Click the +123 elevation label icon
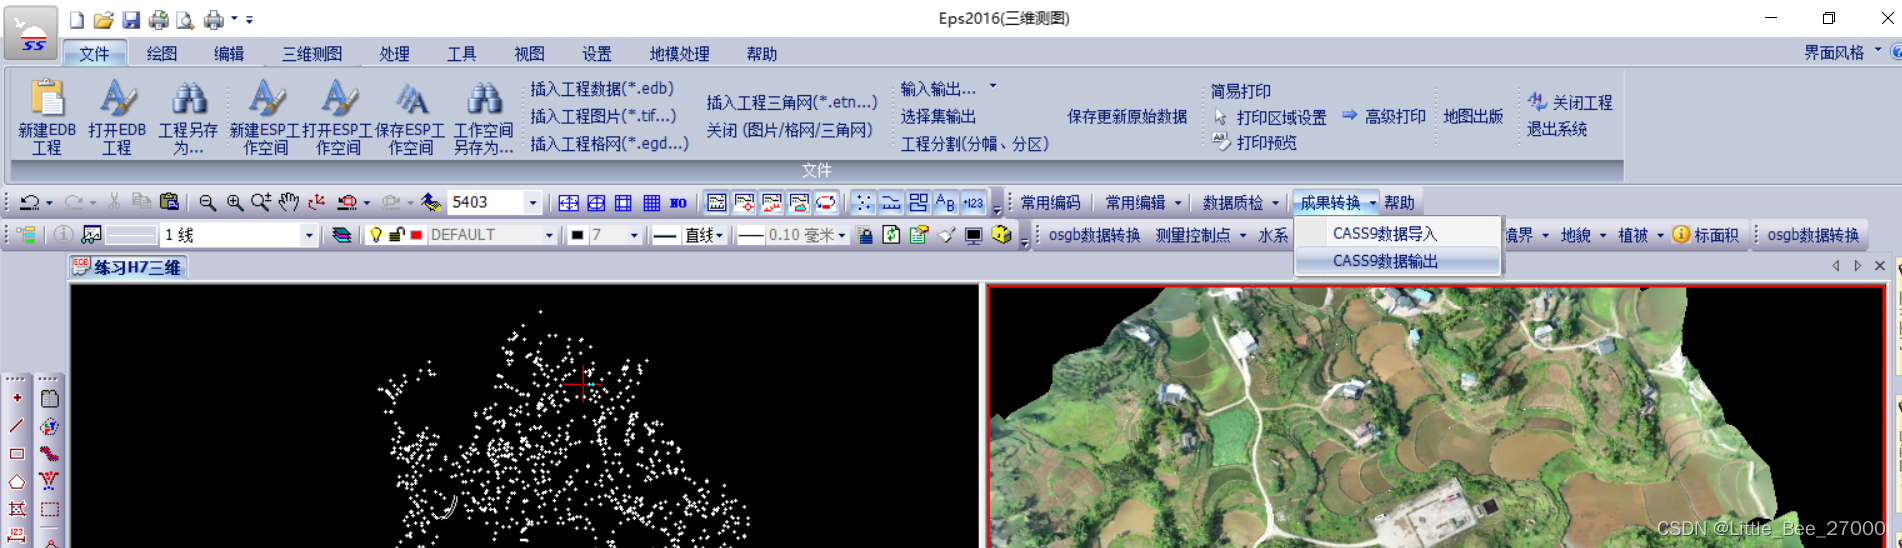This screenshot has height=548, width=1902. (x=973, y=203)
